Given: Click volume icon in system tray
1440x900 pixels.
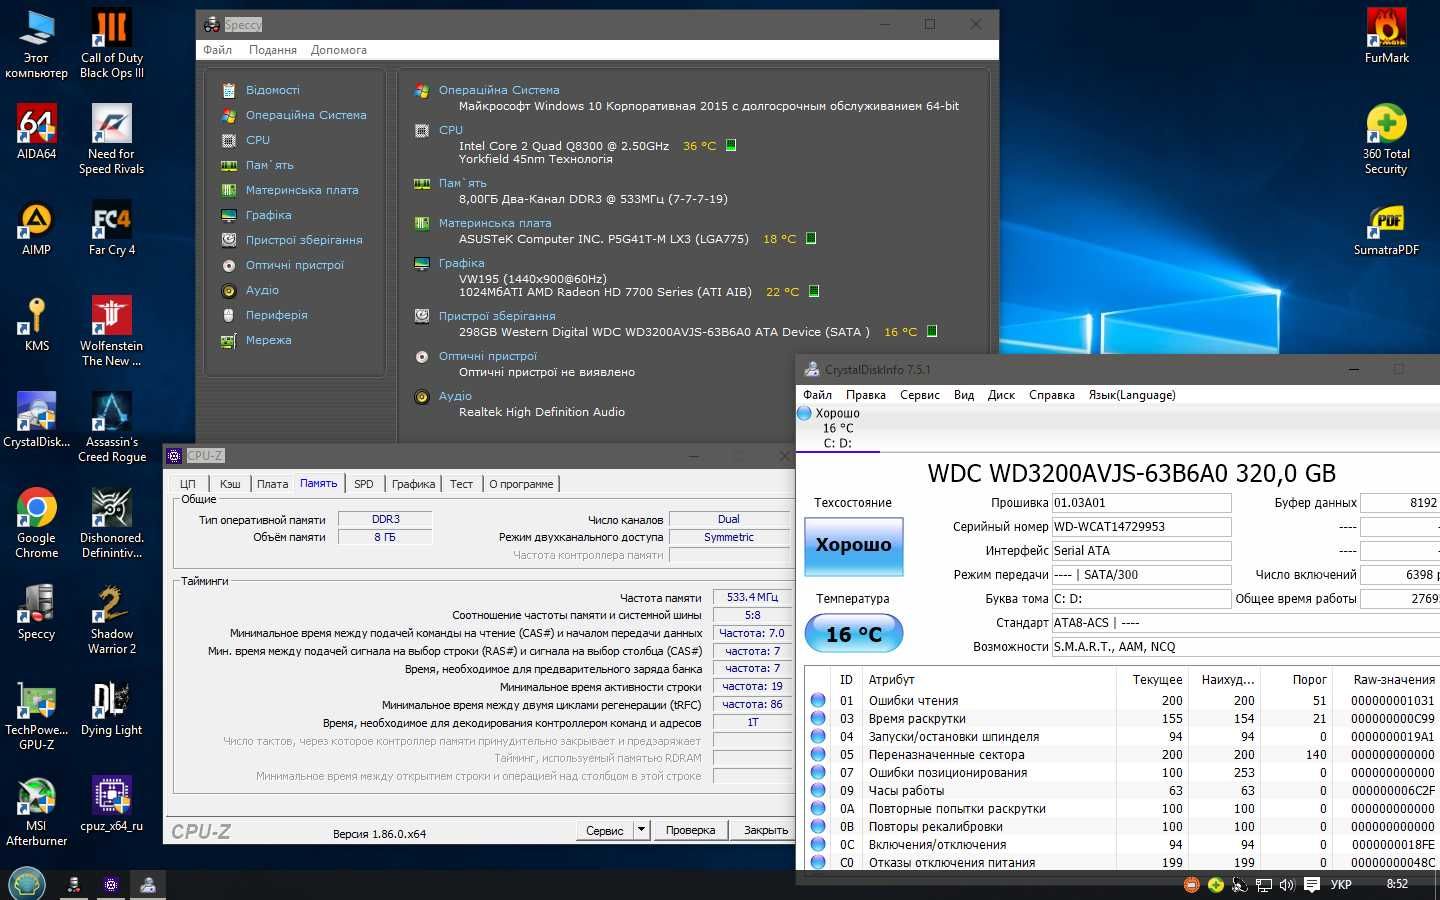Looking at the screenshot, I should (x=1287, y=885).
